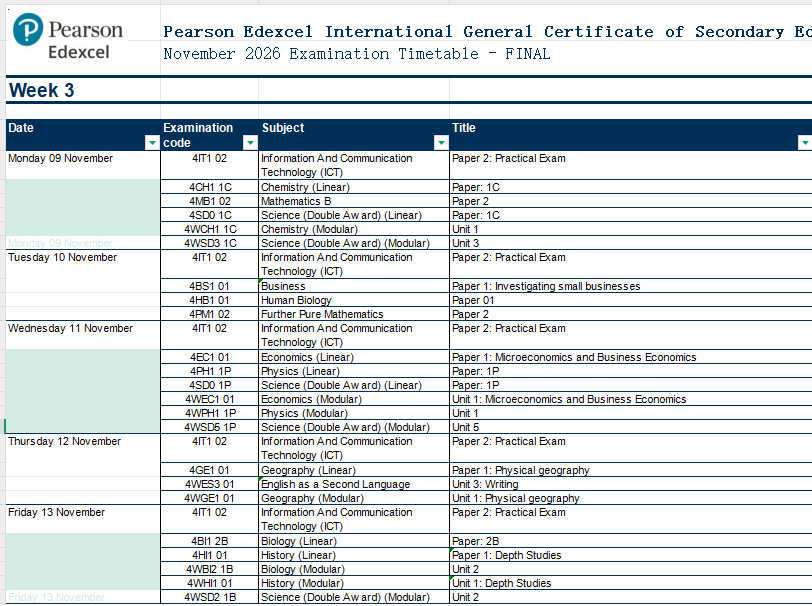The width and height of the screenshot is (812, 606).
Task: Select exam code 4EC1 01
Action: point(210,357)
